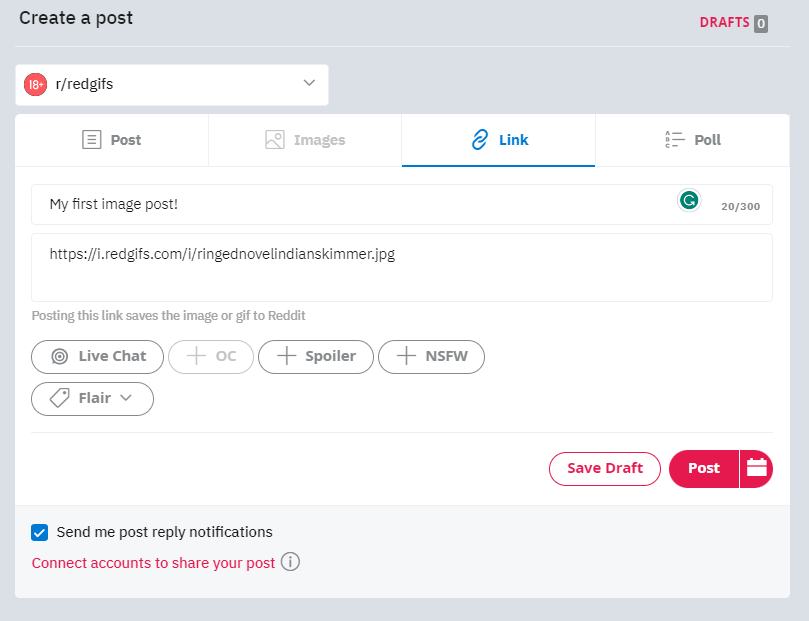Open the schedule post calendar icon
Screen dimensions: 809x621
point(756,468)
